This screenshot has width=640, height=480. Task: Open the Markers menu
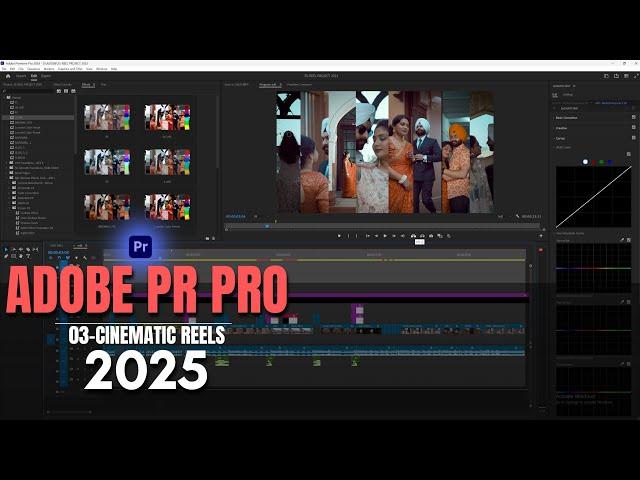(49, 69)
